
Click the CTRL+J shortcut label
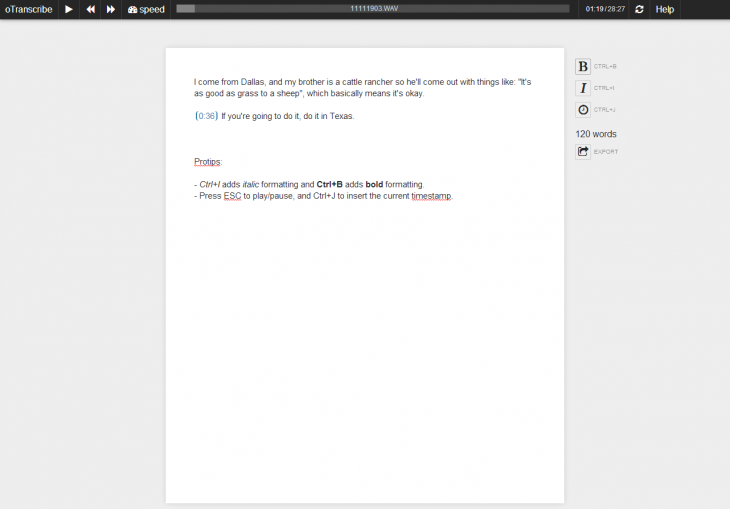coord(604,110)
